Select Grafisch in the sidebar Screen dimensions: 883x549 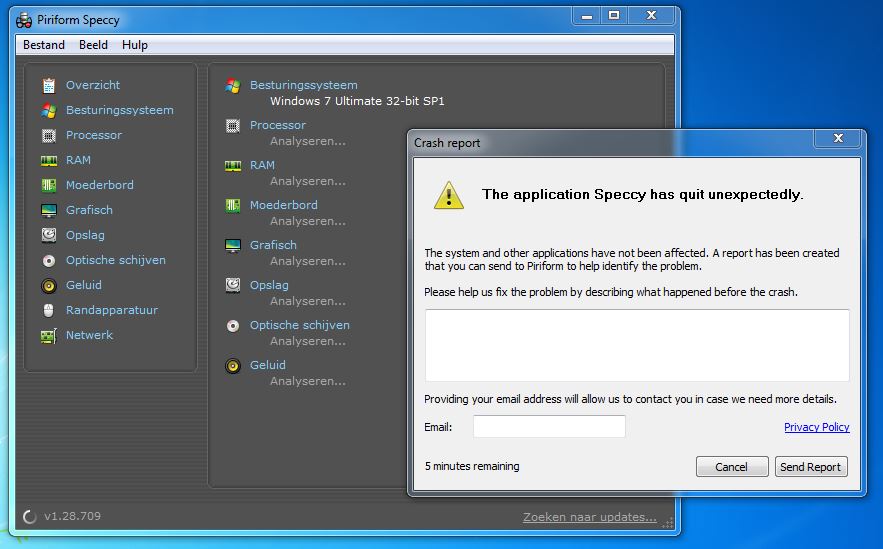click(x=89, y=210)
